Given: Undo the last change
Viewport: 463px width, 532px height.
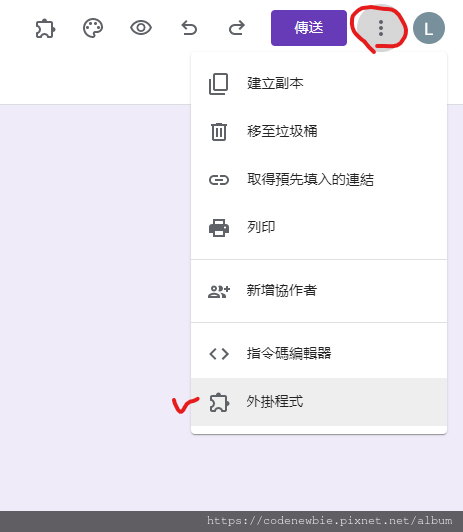Looking at the screenshot, I should pyautogui.click(x=189, y=28).
